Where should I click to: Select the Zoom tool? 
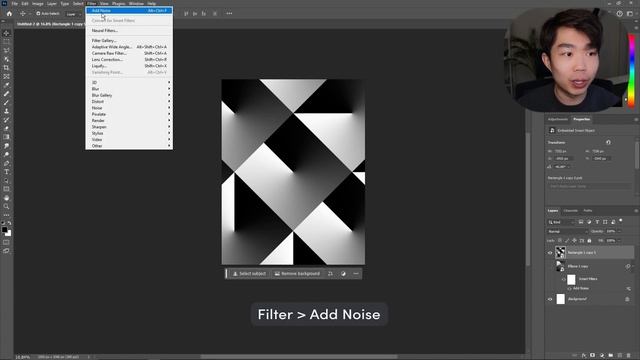tap(6, 206)
